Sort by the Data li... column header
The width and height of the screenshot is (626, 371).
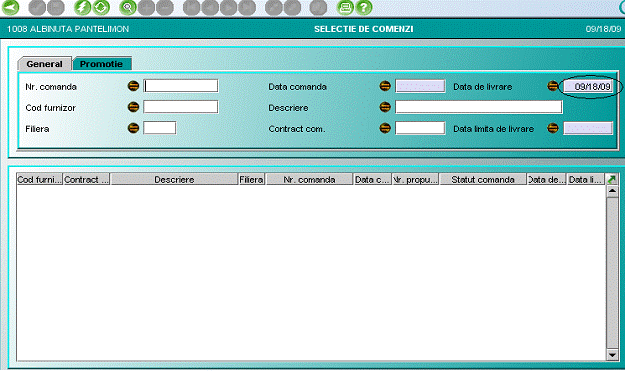click(x=586, y=180)
